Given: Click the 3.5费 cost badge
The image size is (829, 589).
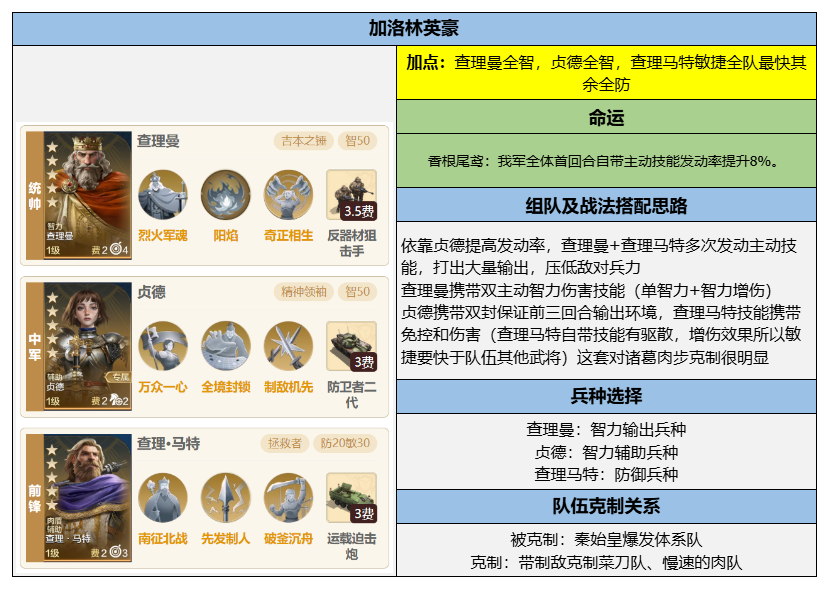Looking at the screenshot, I should coord(359,211).
